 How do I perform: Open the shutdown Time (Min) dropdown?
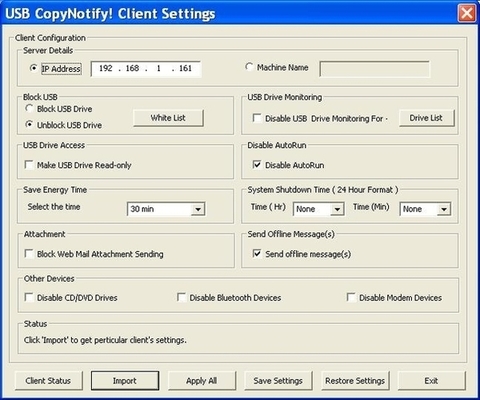pyautogui.click(x=425, y=209)
